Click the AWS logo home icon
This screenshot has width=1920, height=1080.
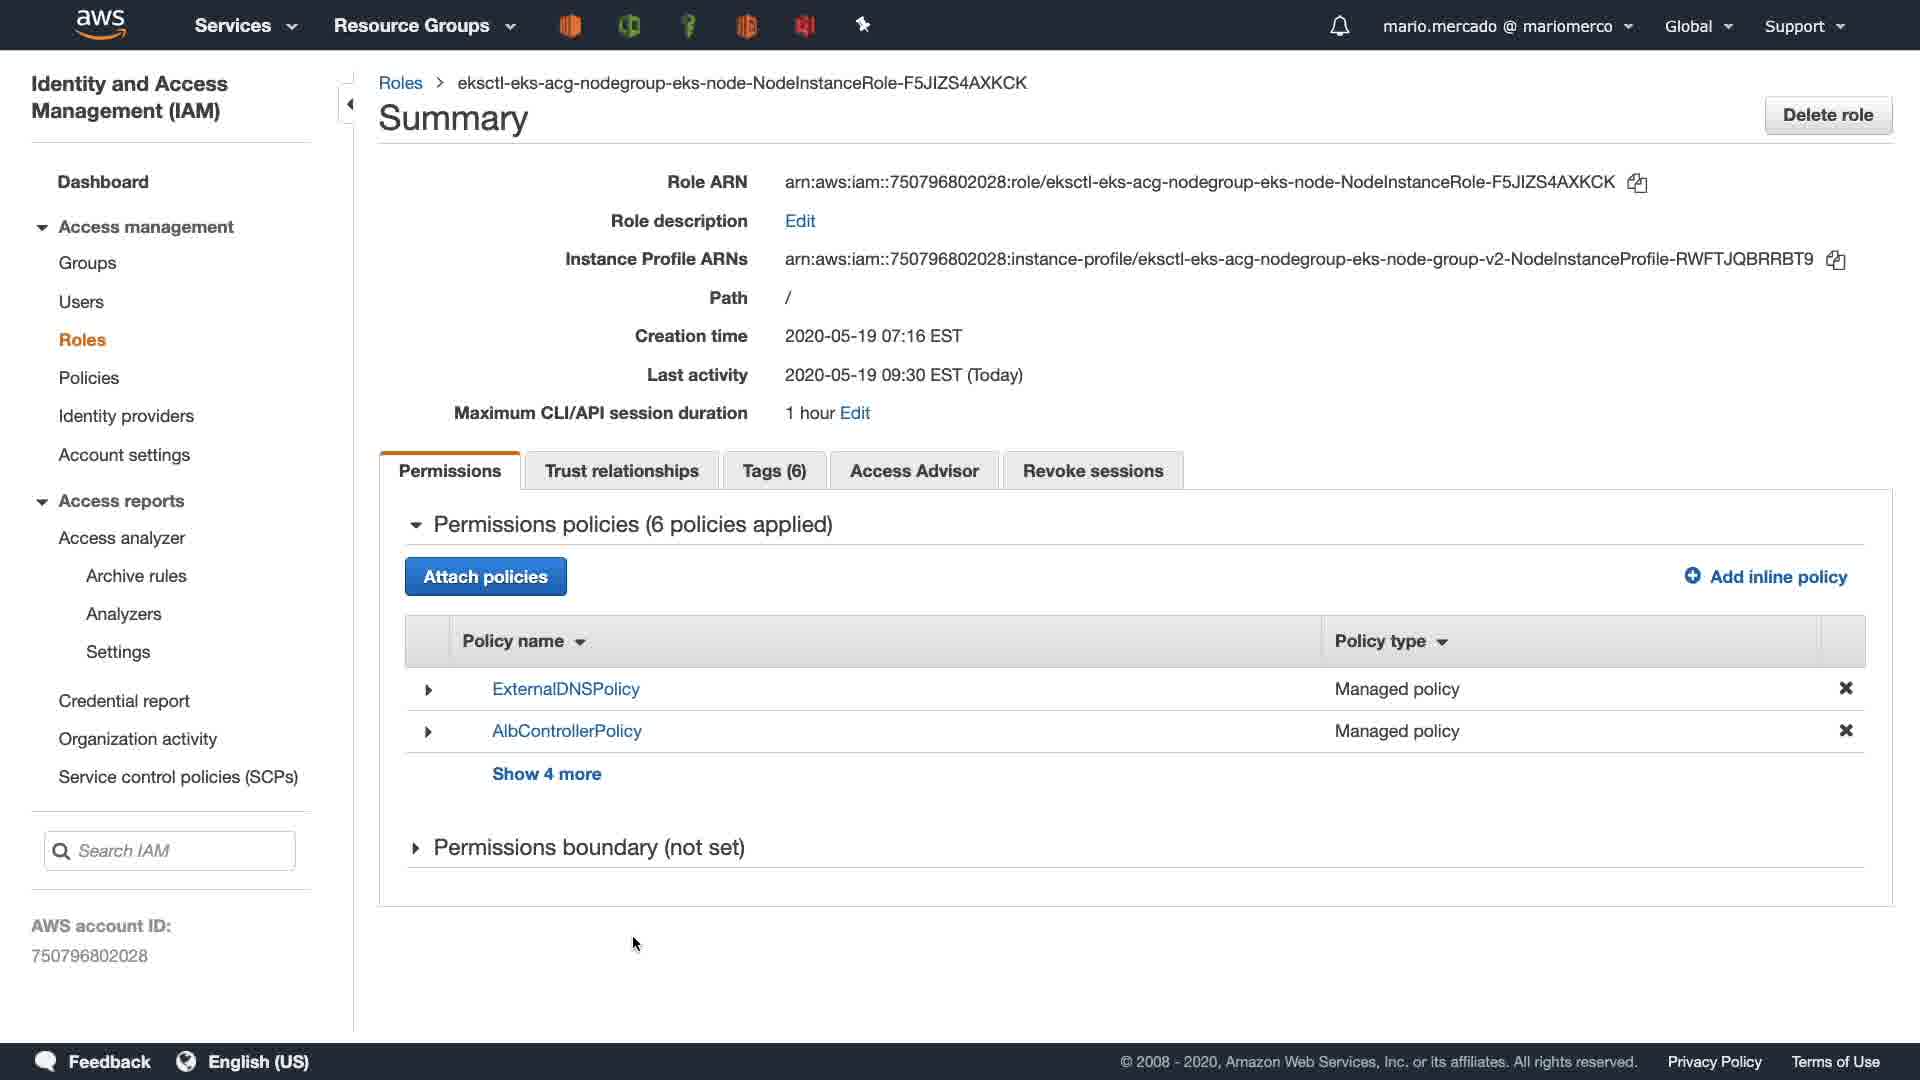click(101, 24)
